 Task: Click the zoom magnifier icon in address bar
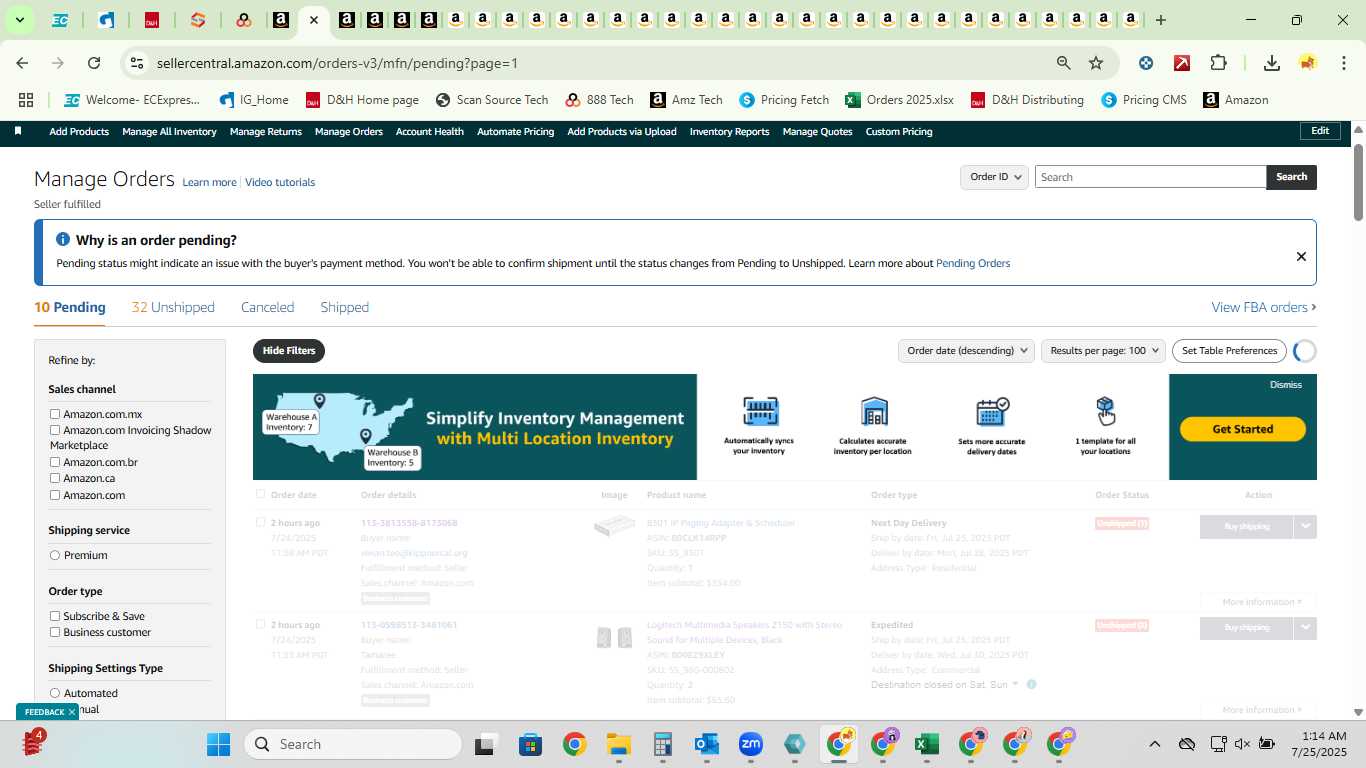pos(1064,63)
